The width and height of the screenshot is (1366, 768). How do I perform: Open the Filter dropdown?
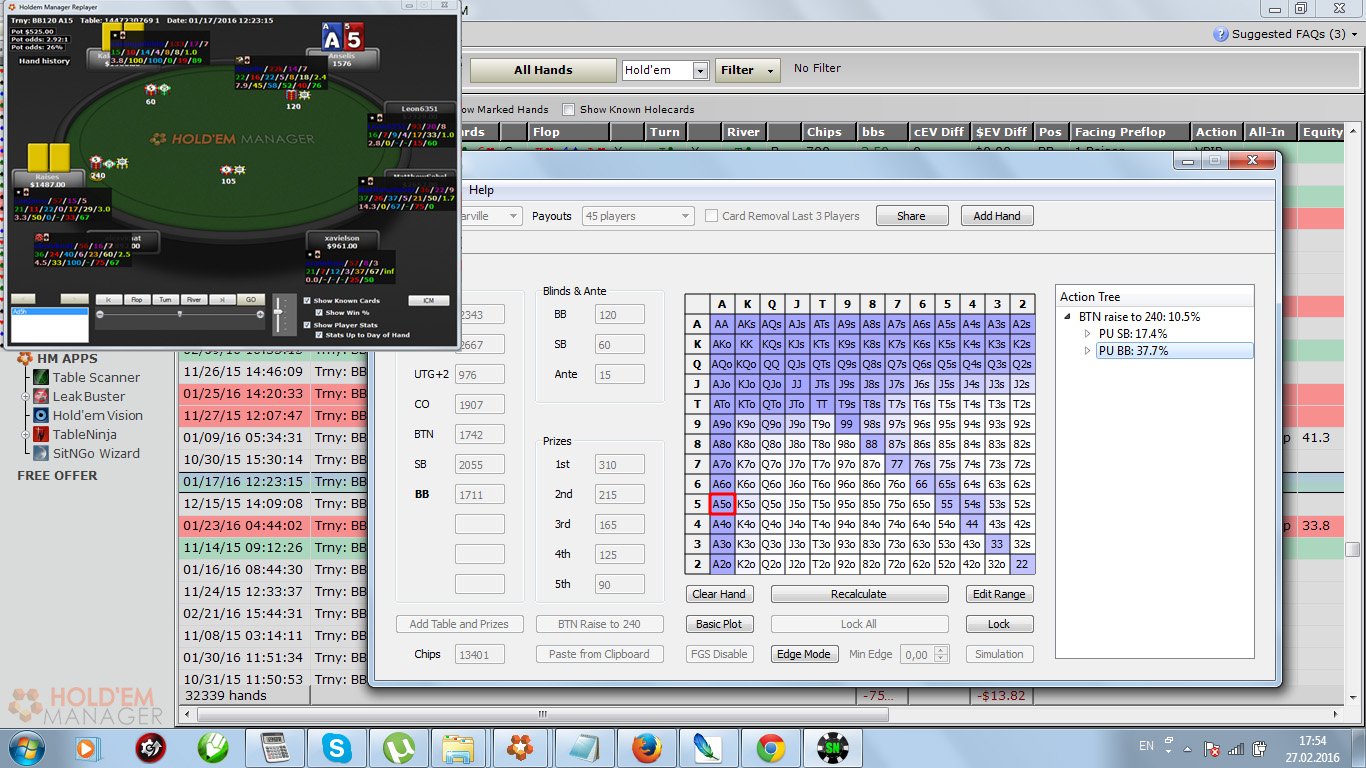747,70
